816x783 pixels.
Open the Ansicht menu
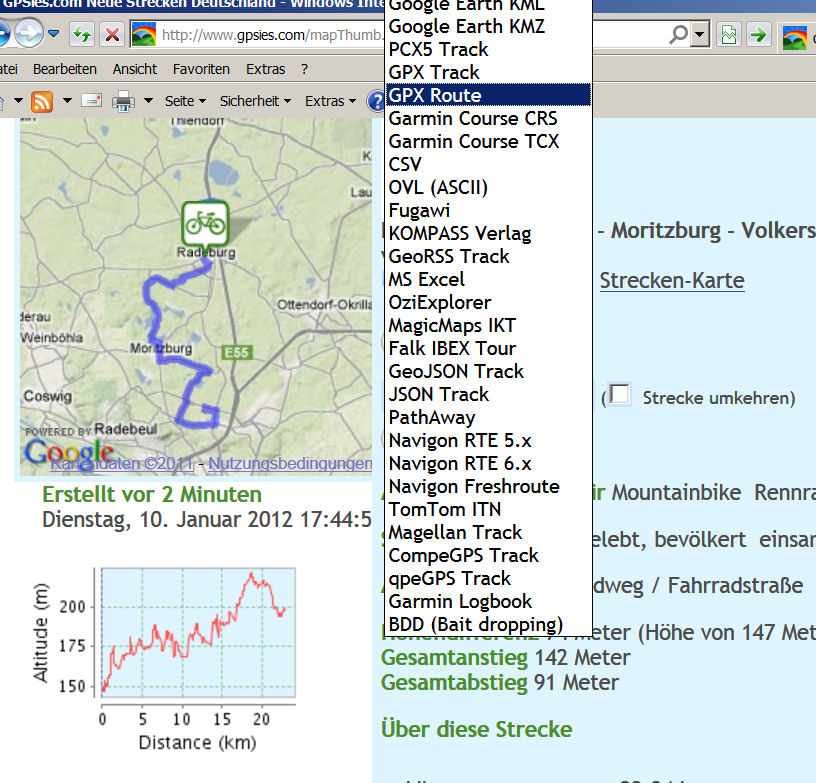pos(135,69)
